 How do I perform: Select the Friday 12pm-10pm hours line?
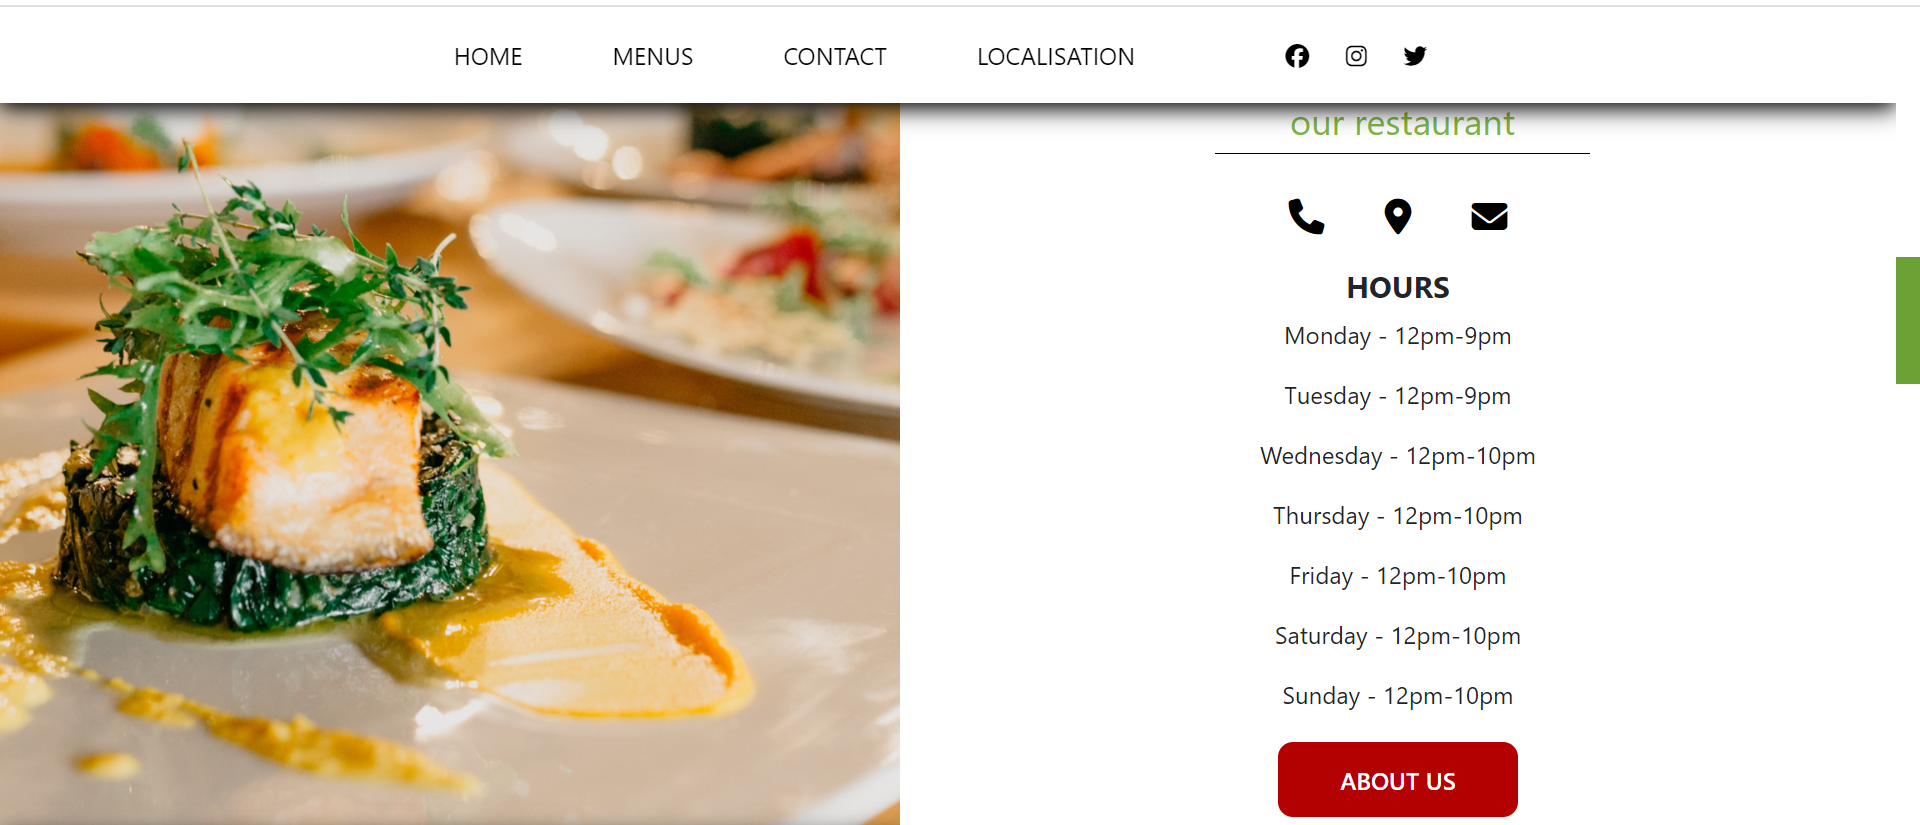1398,576
